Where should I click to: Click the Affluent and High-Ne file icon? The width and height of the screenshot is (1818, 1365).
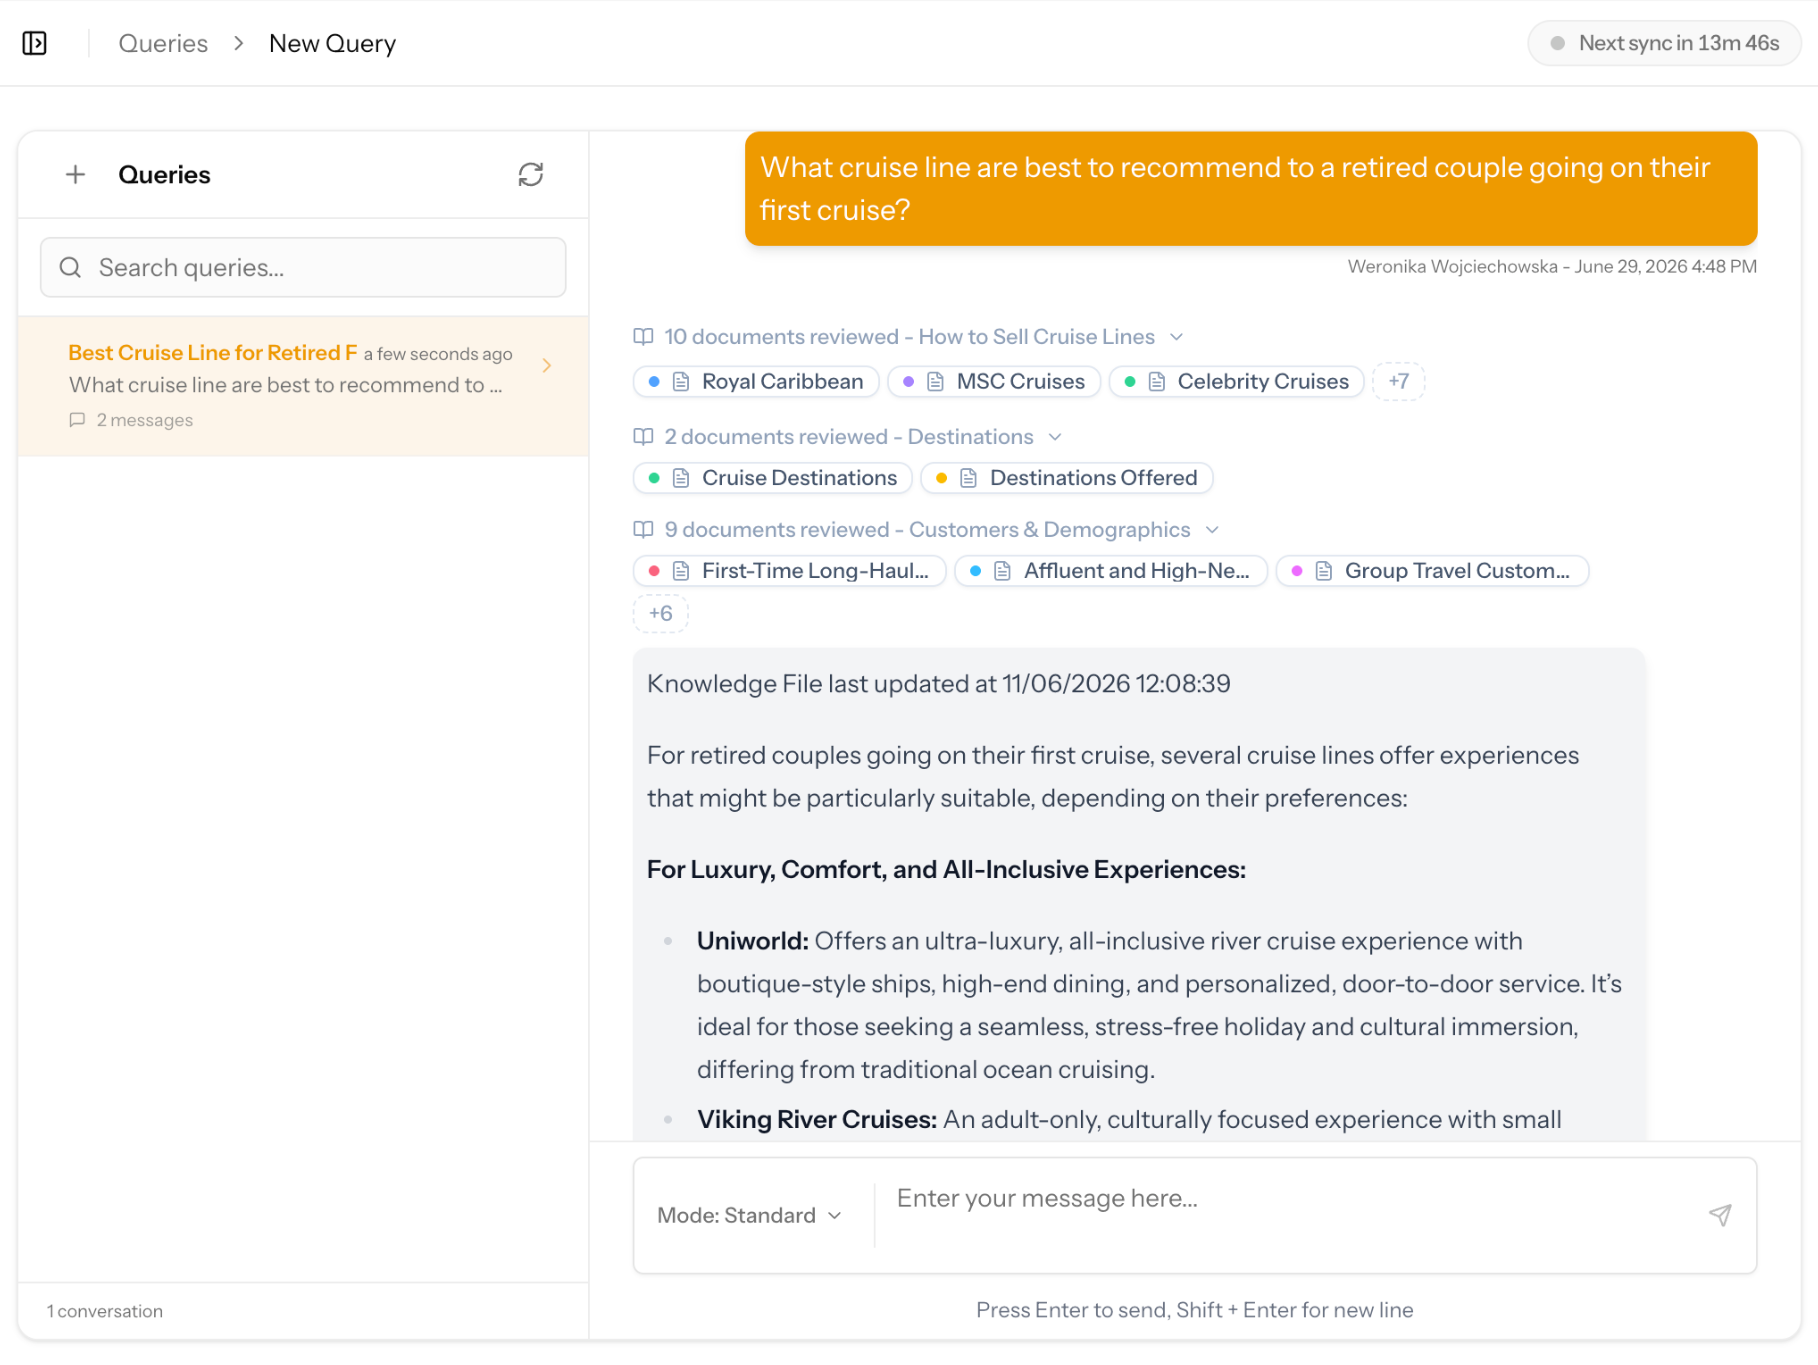(1003, 571)
